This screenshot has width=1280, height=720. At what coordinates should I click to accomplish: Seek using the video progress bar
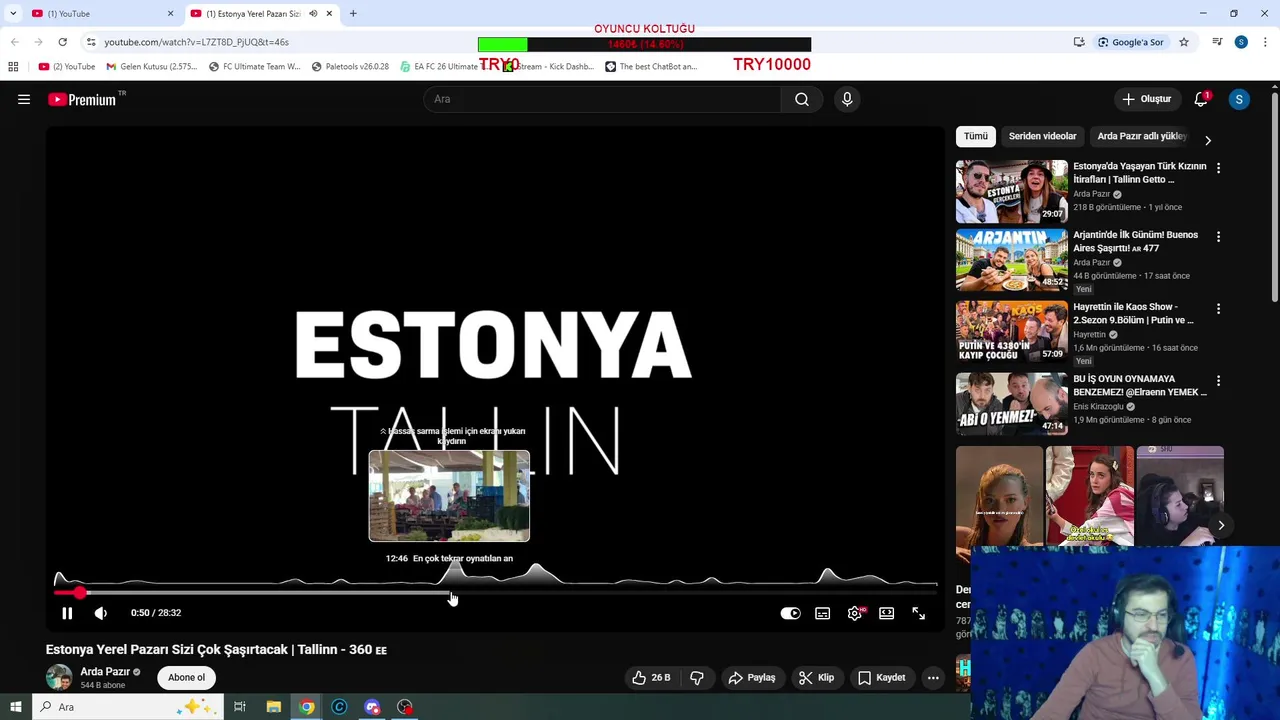point(496,593)
